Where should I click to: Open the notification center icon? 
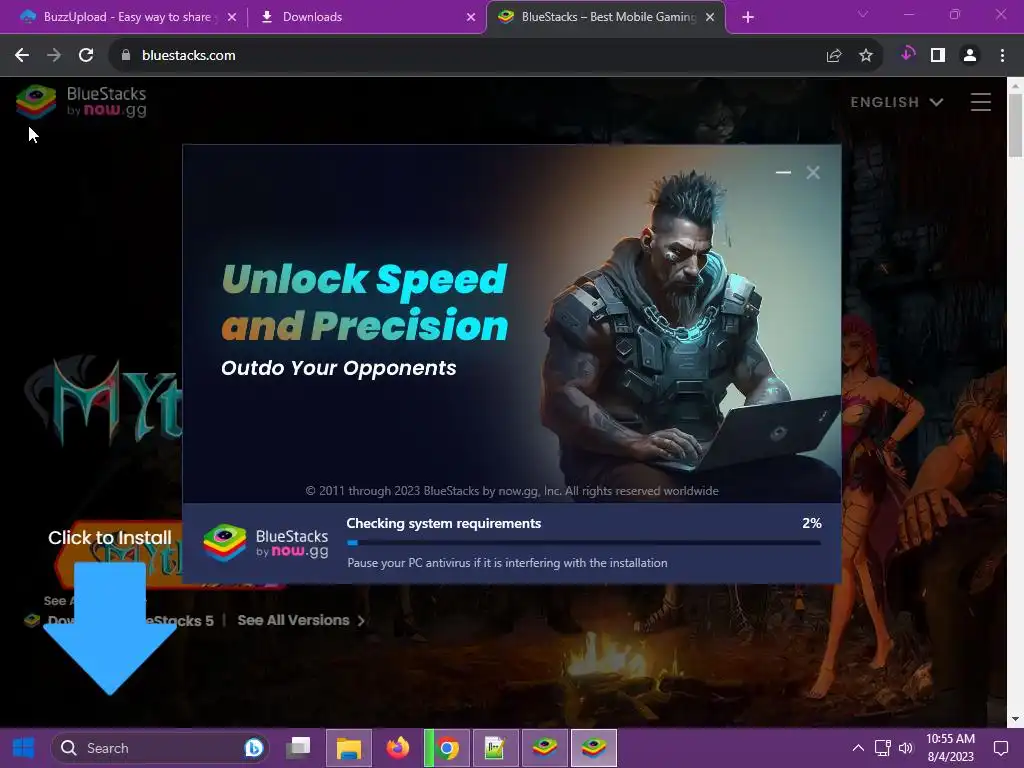[1000, 748]
